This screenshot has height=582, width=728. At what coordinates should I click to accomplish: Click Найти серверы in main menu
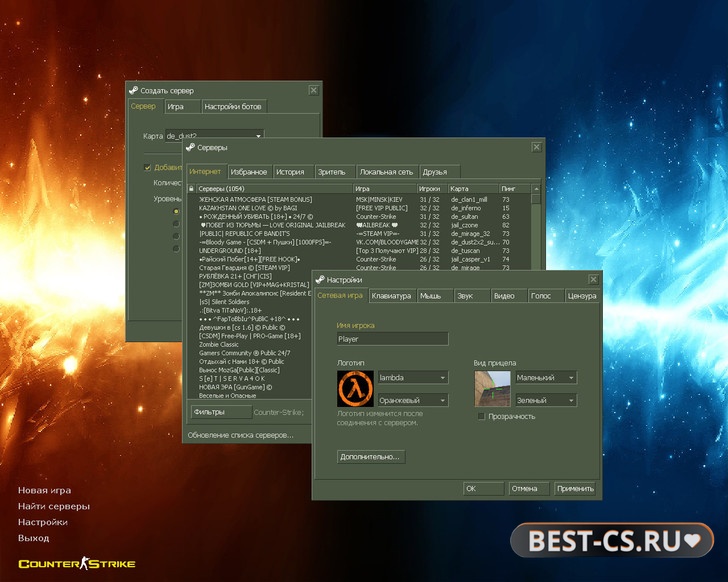[x=54, y=506]
